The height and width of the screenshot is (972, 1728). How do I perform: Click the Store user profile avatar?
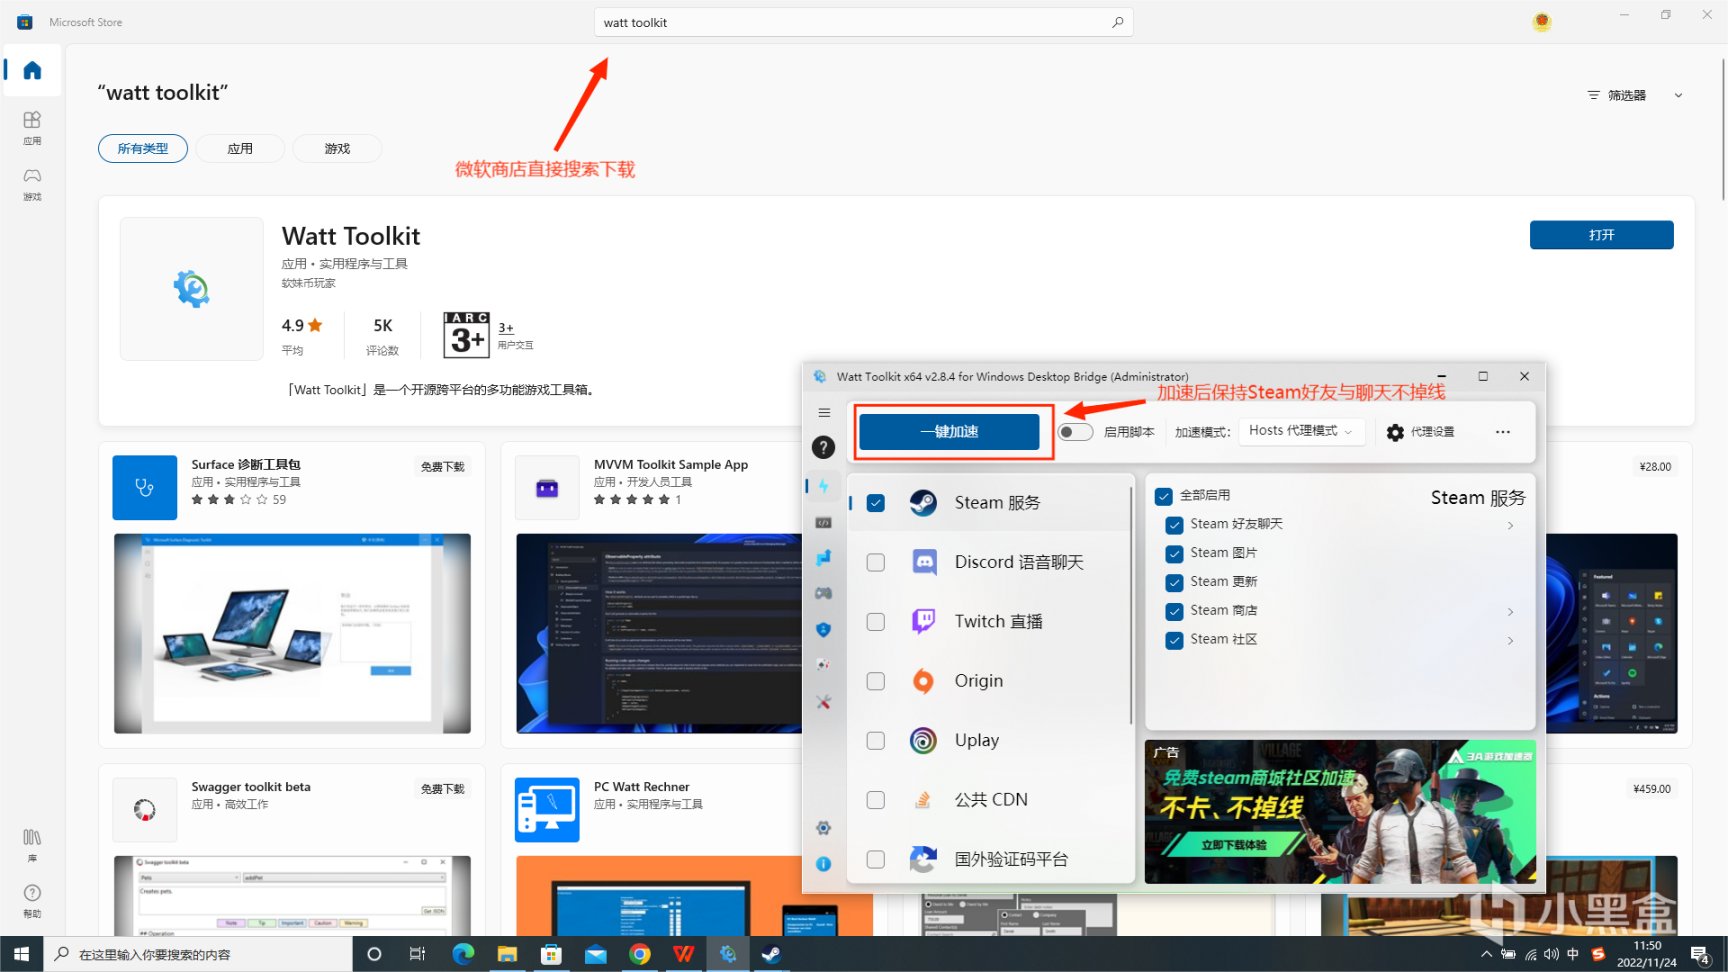pyautogui.click(x=1542, y=21)
